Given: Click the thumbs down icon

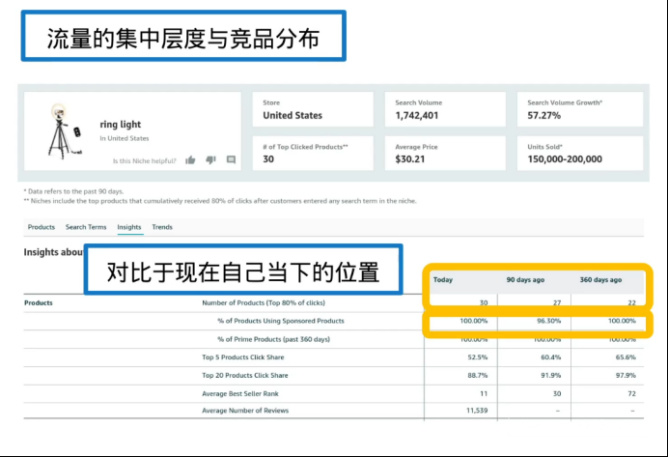Looking at the screenshot, I should tap(211, 160).
